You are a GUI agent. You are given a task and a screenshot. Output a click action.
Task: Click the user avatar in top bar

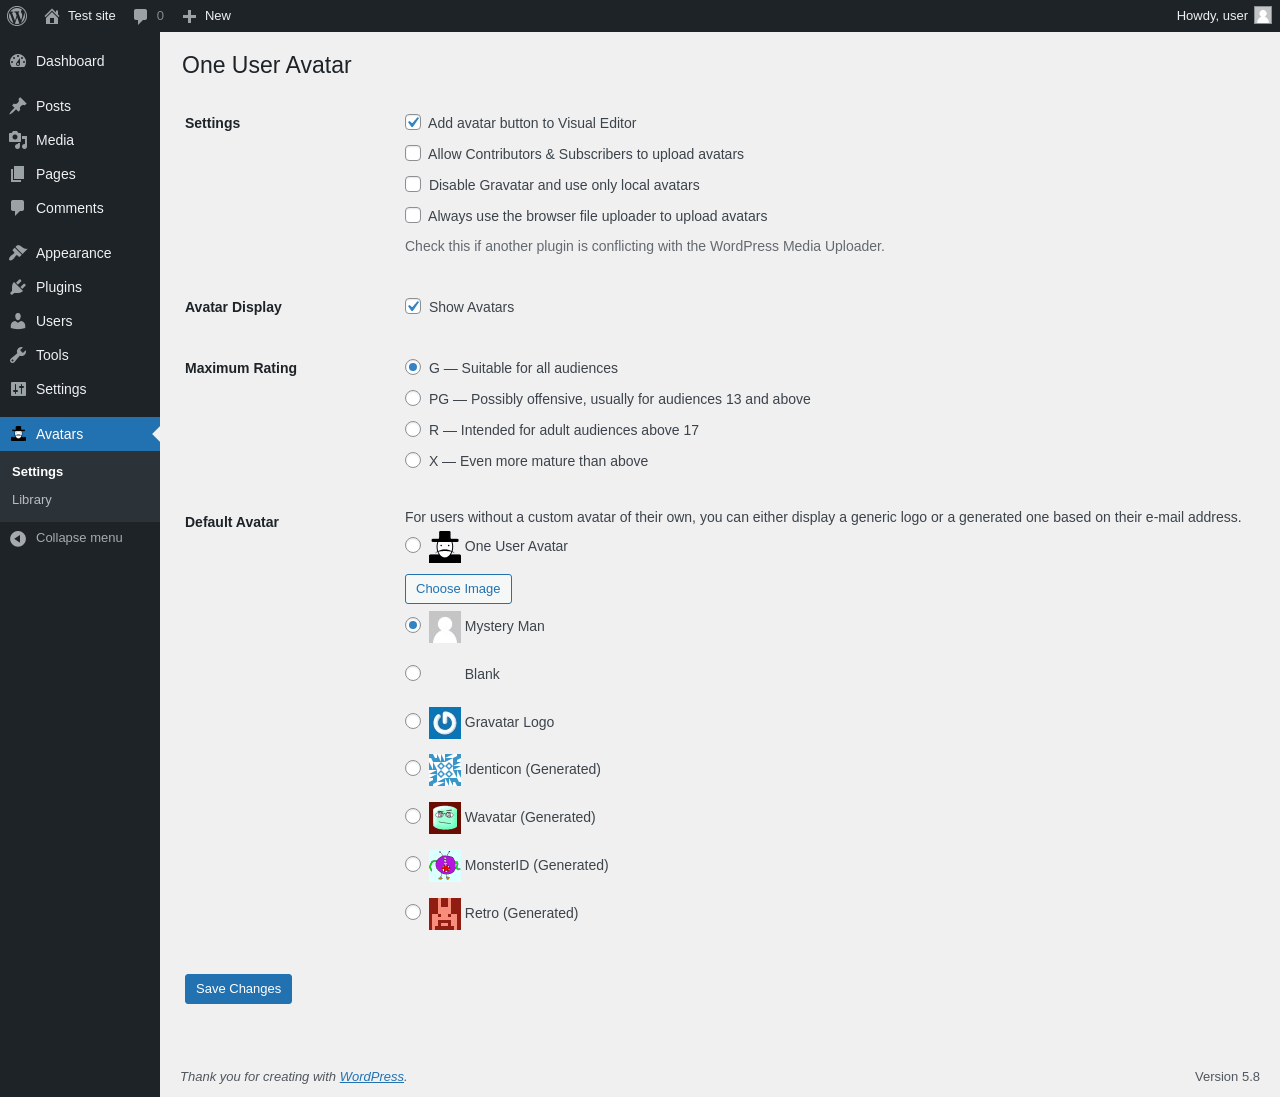1263,15
